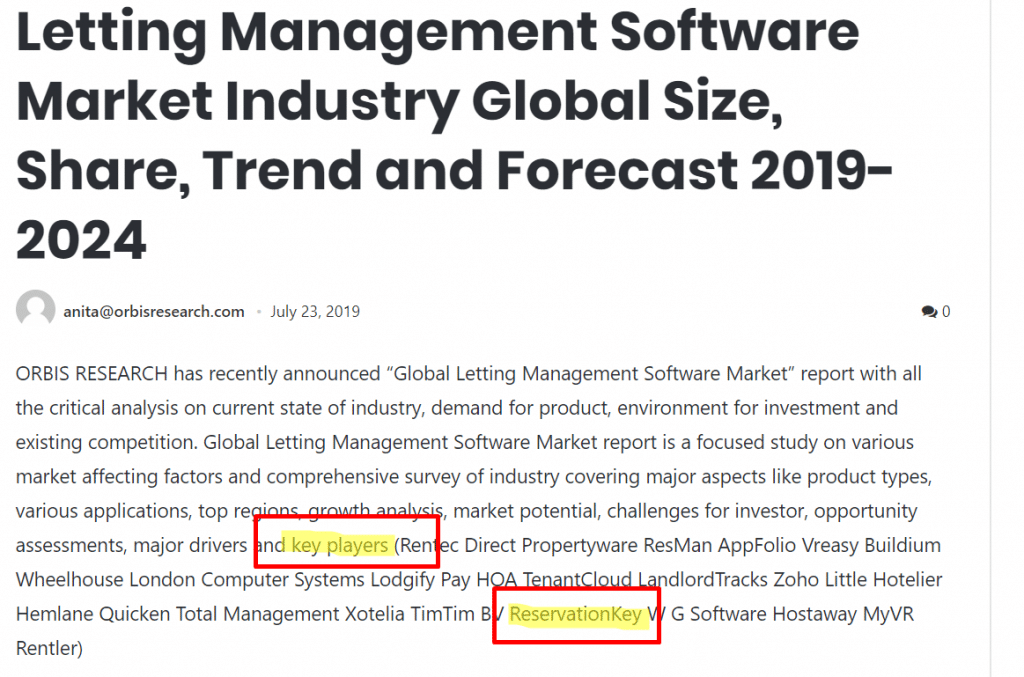Image resolution: width=1024 pixels, height=677 pixels.
Task: Click the author avatar icon
Action: click(x=35, y=311)
